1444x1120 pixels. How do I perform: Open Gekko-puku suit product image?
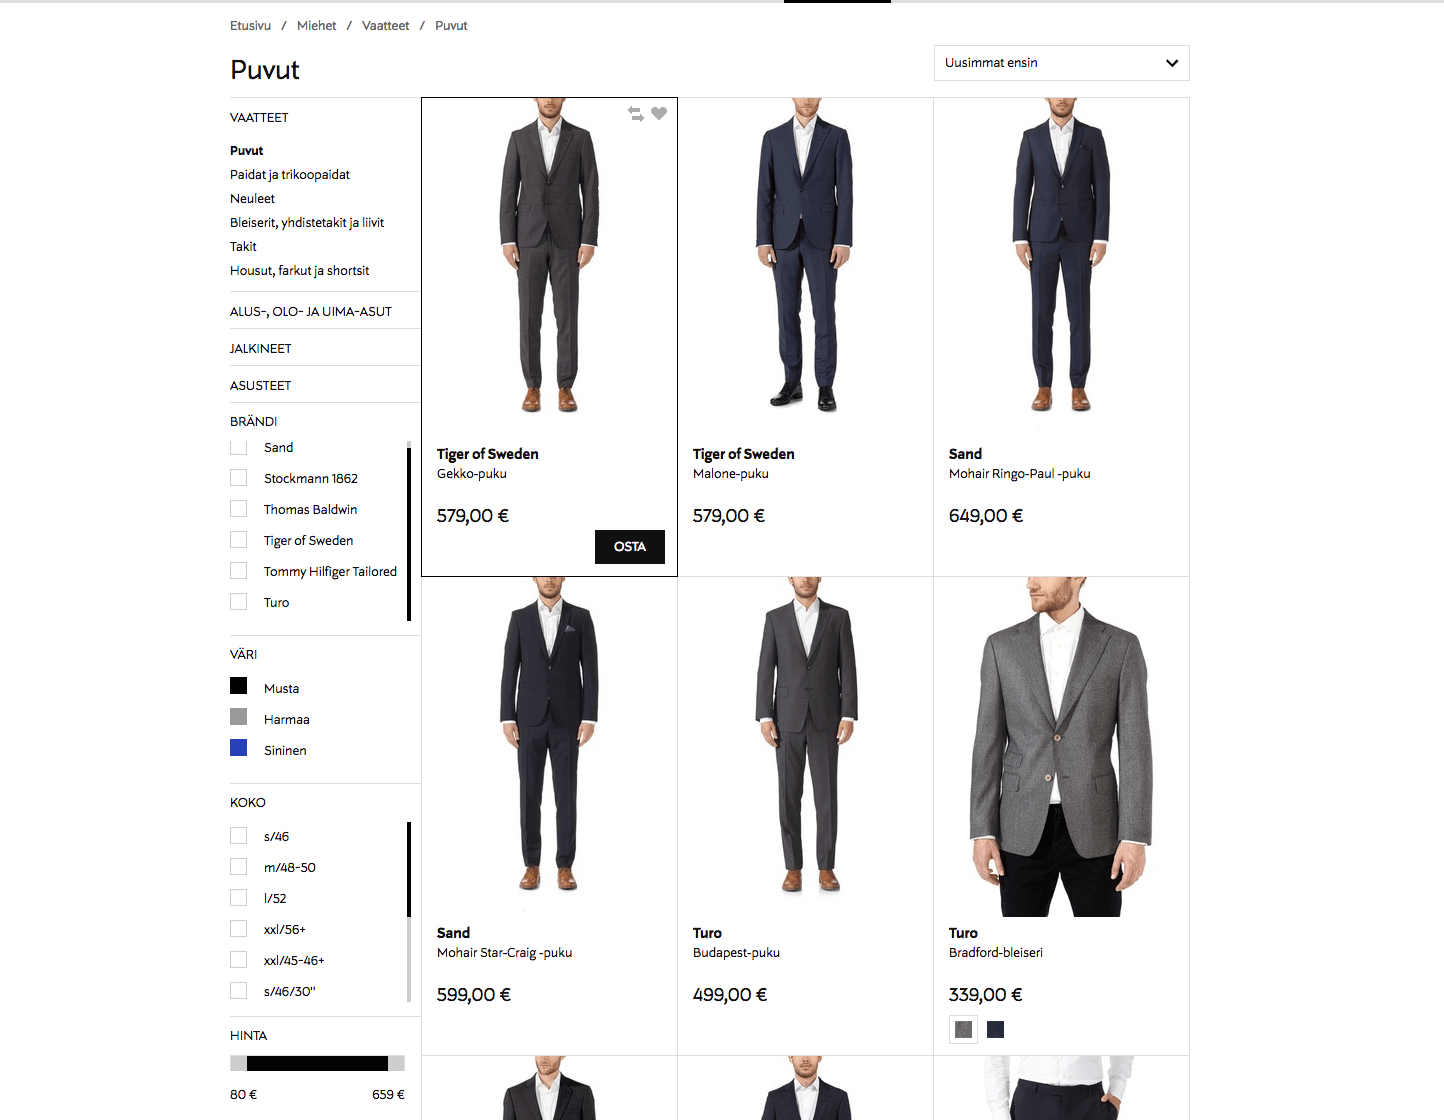click(x=549, y=256)
